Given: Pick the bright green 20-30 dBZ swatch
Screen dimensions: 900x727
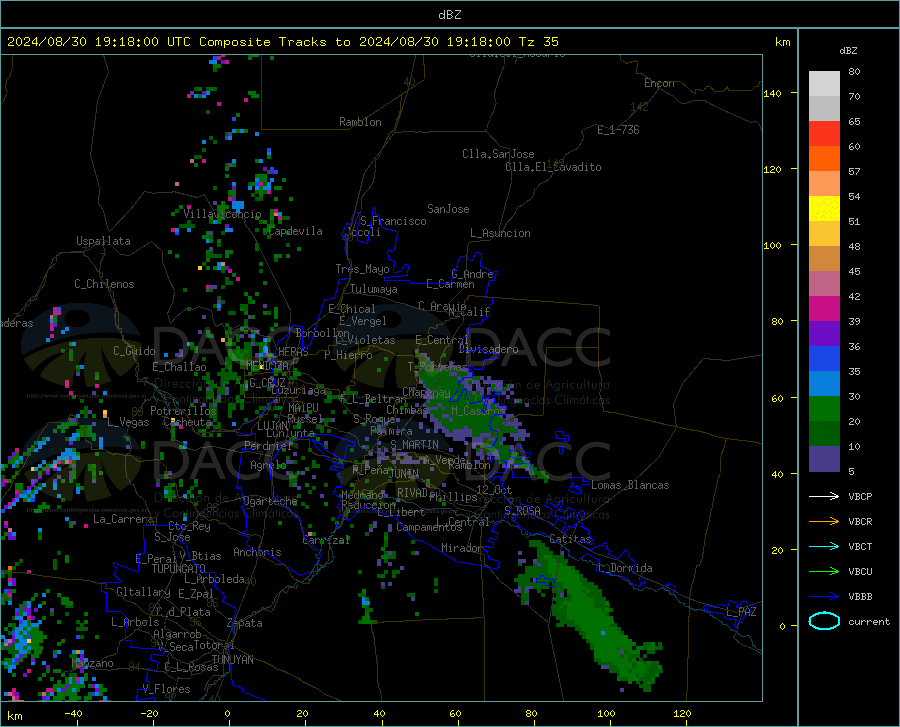Looking at the screenshot, I should tap(824, 409).
